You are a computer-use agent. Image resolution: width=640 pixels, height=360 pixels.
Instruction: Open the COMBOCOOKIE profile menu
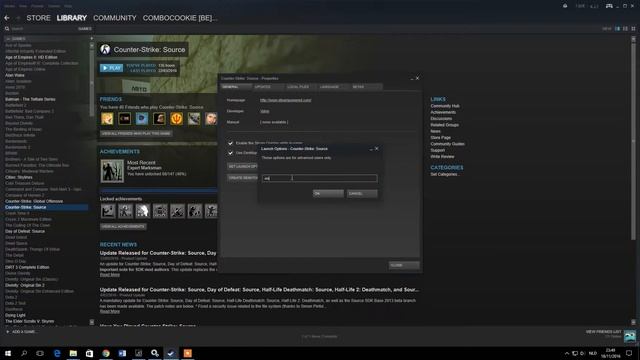(x=180, y=18)
